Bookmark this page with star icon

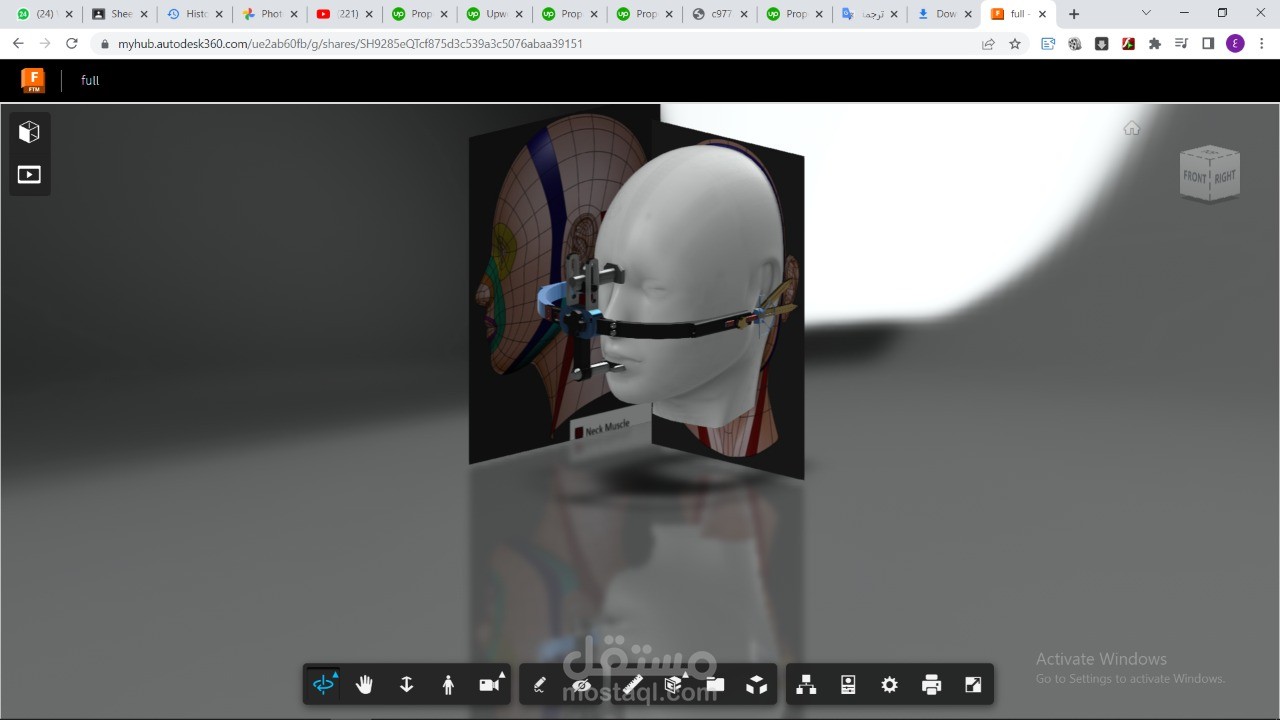click(1015, 44)
